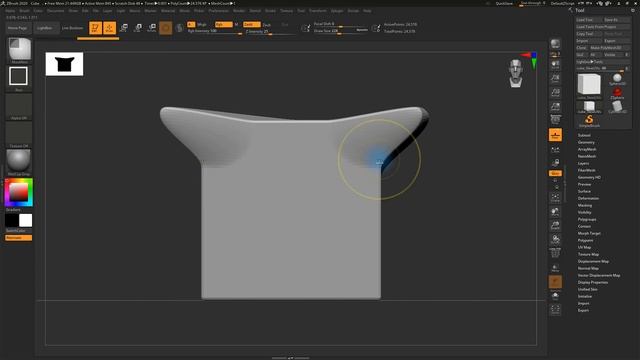Select the Scale transform icon

click(x=138, y=28)
